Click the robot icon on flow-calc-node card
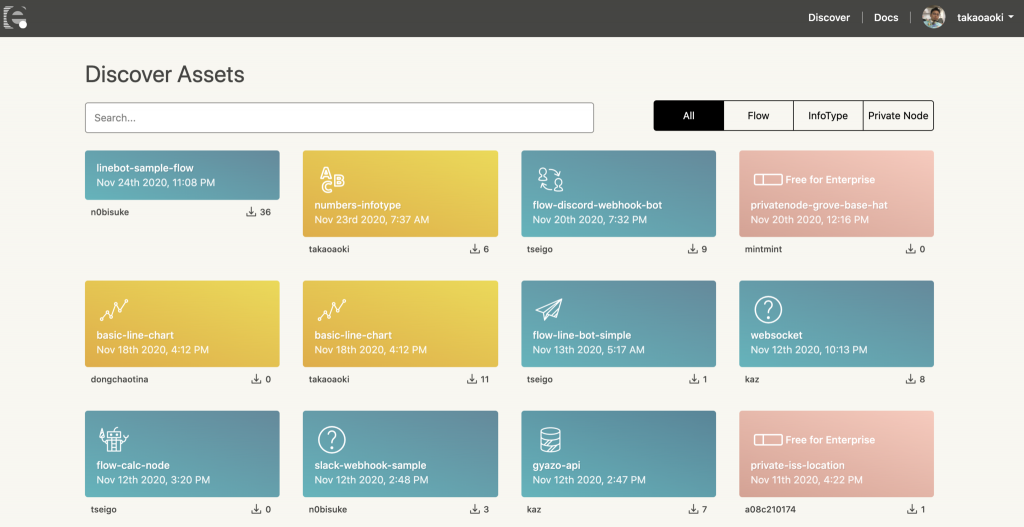 (x=113, y=439)
